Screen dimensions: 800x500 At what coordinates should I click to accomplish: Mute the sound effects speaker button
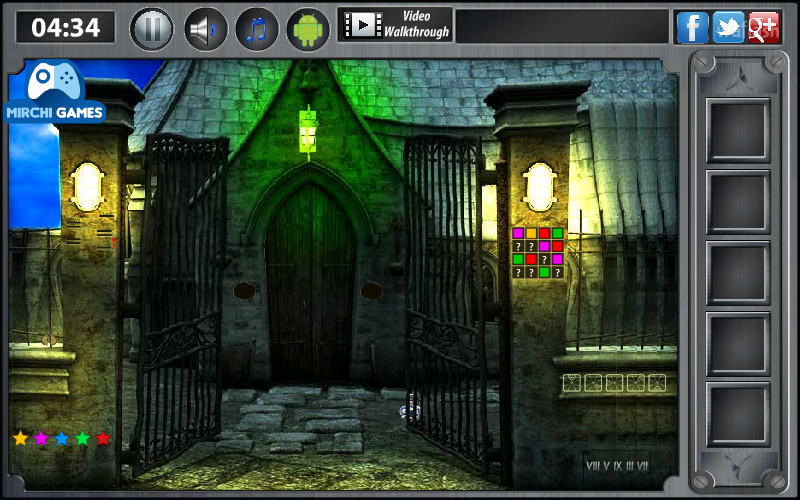pos(205,29)
